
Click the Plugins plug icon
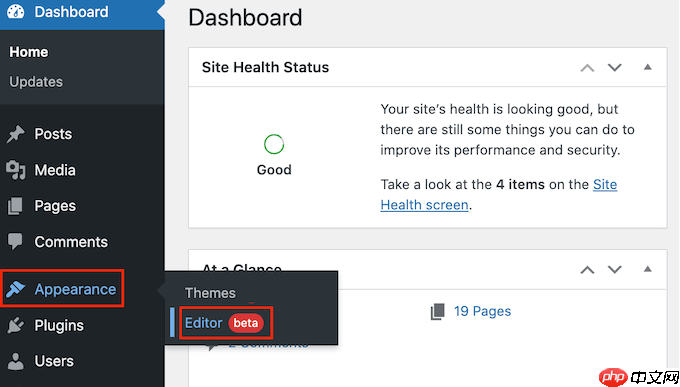[16, 325]
